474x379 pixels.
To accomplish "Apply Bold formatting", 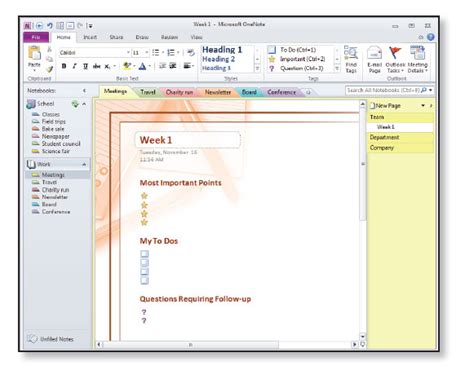I will pyautogui.click(x=64, y=66).
